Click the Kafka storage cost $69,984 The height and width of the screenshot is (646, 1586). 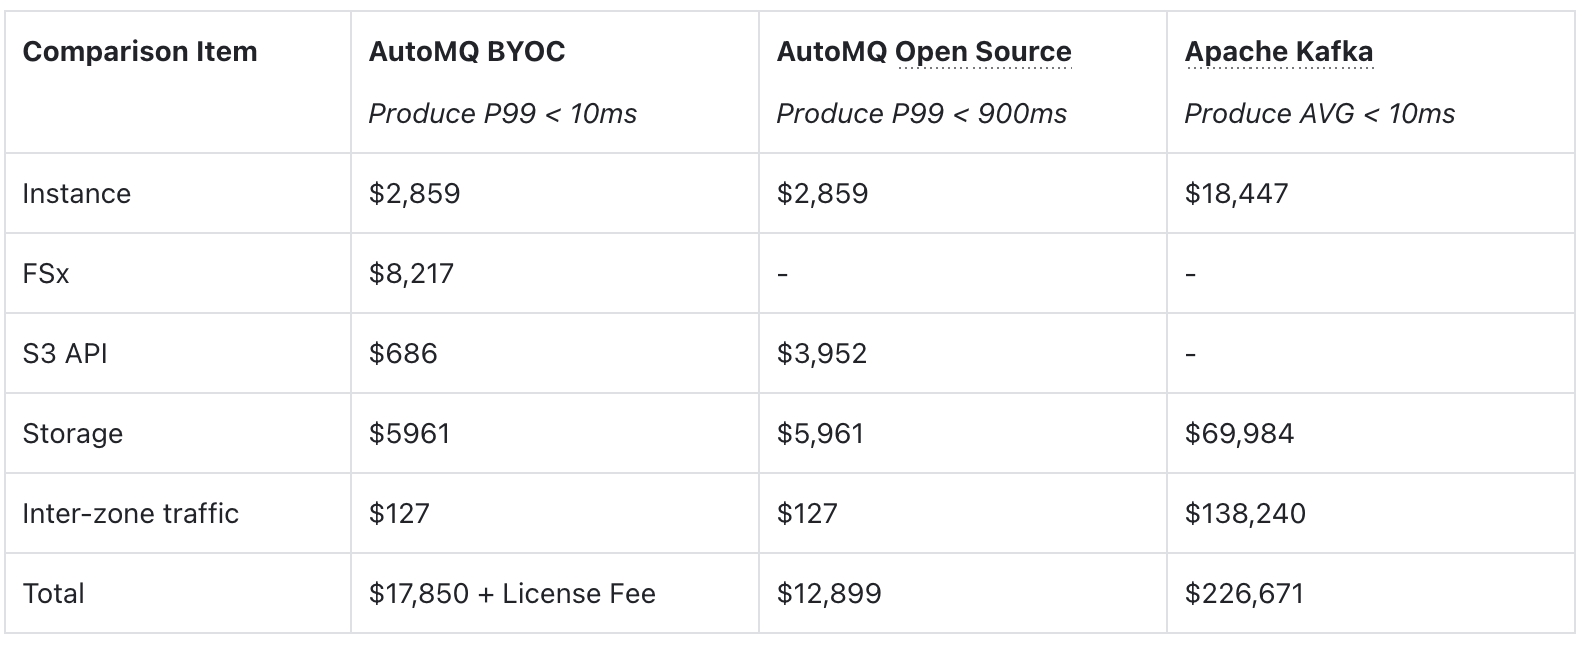click(1239, 434)
